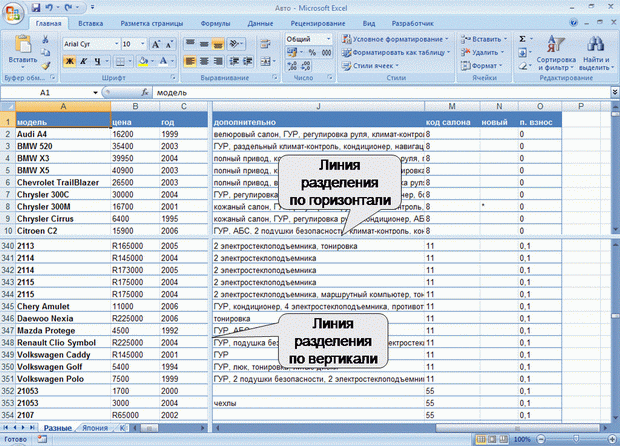Apply font color letter A
Image resolution: width=620 pixels, height=446 pixels.
tap(163, 61)
